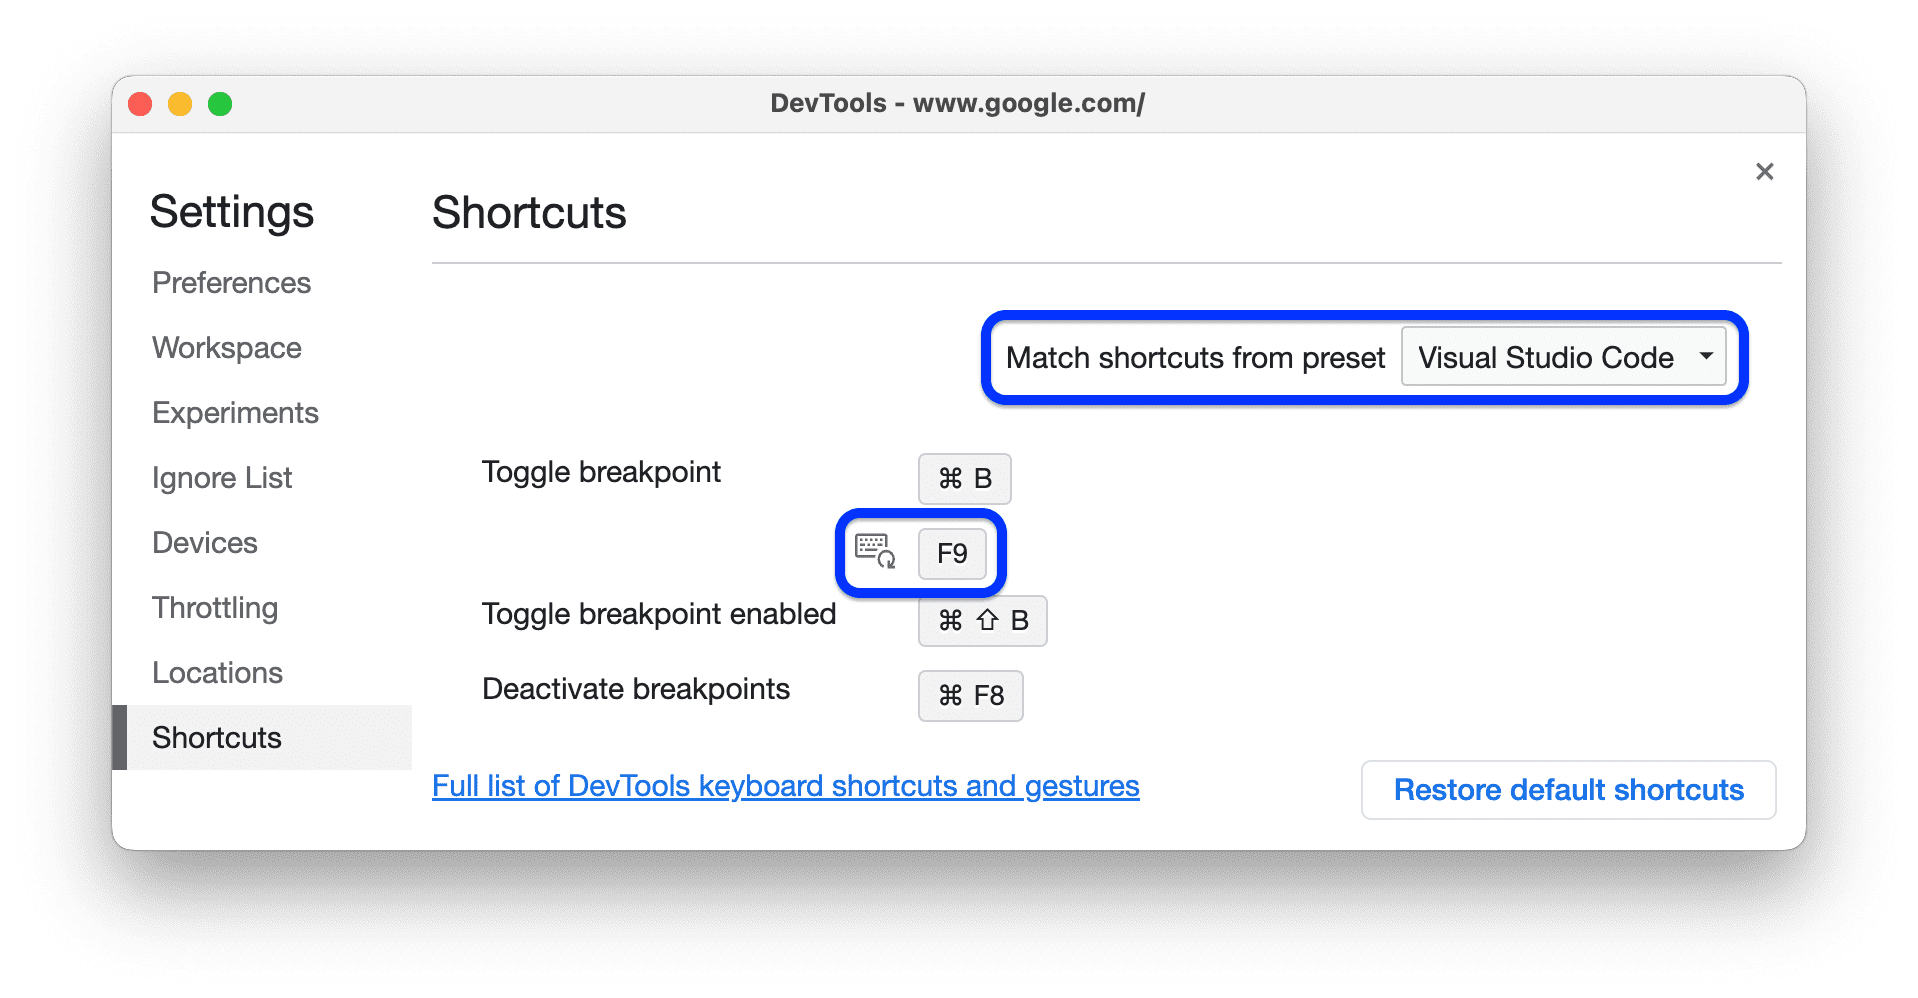The height and width of the screenshot is (998, 1918).
Task: Select the Throttling settings entry
Action: (x=214, y=607)
